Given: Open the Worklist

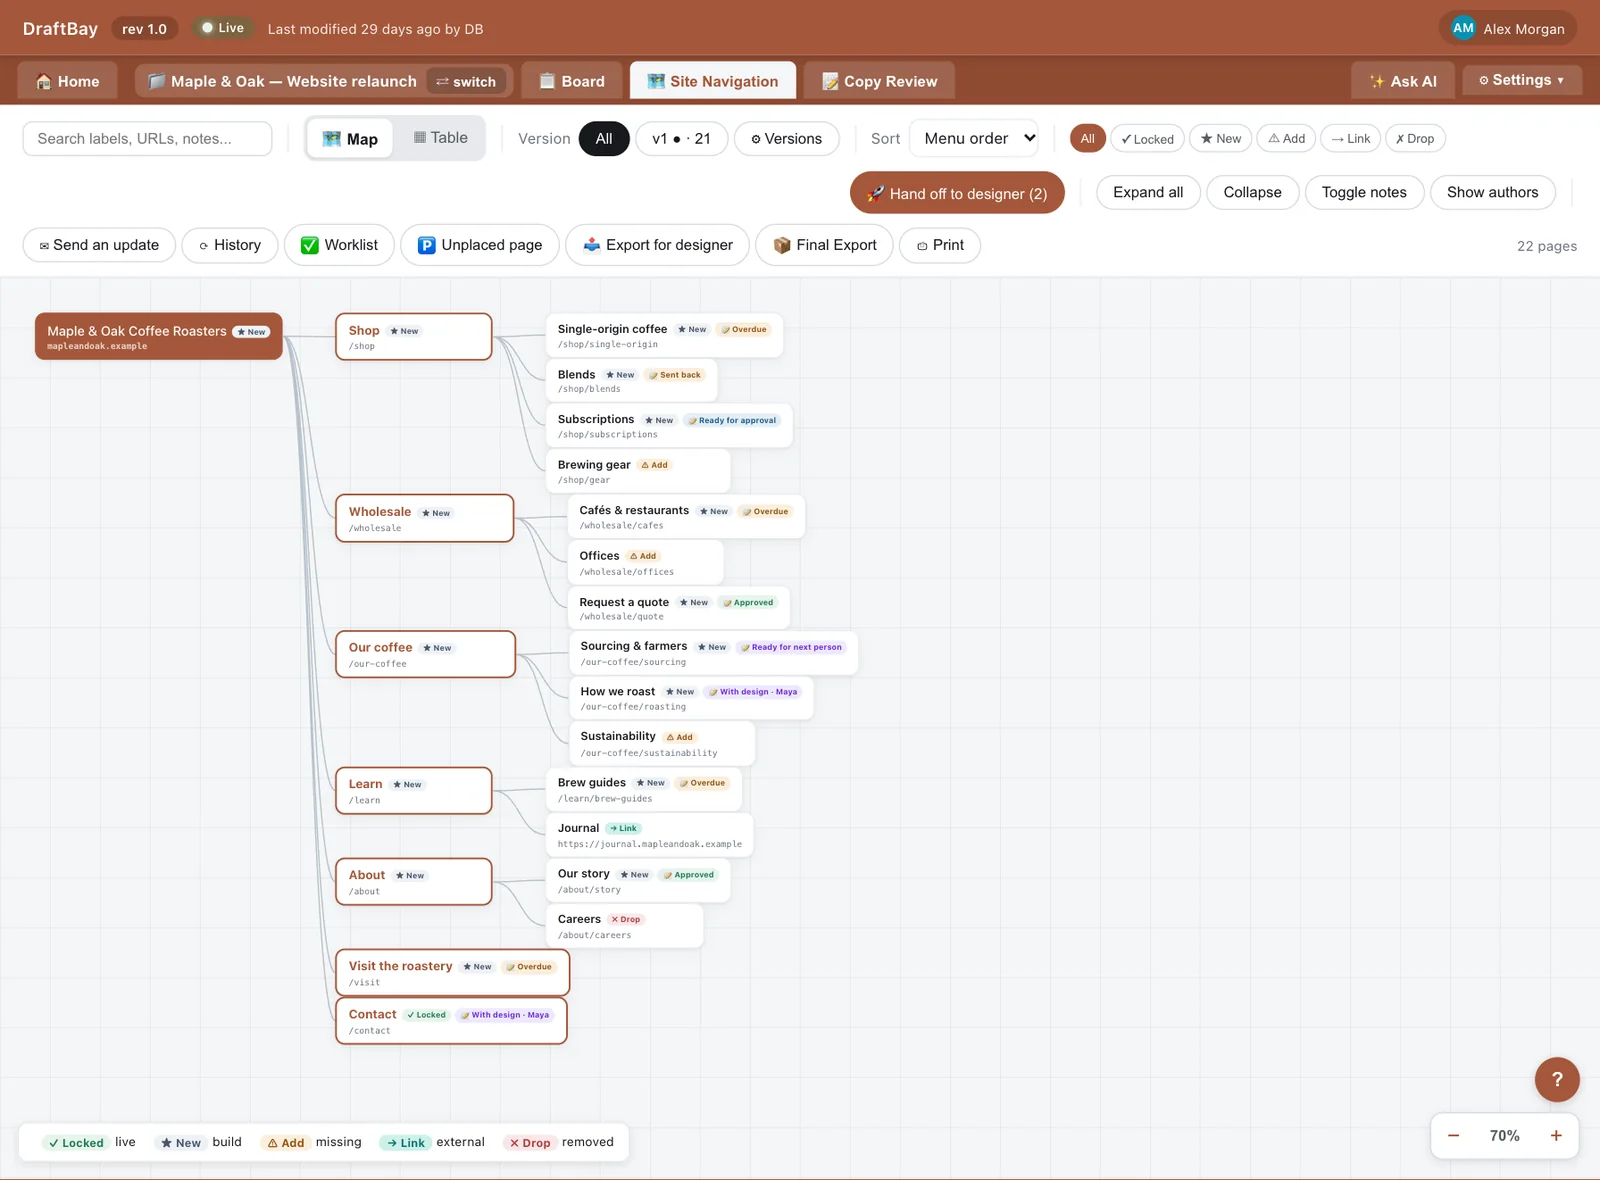Looking at the screenshot, I should coord(339,245).
